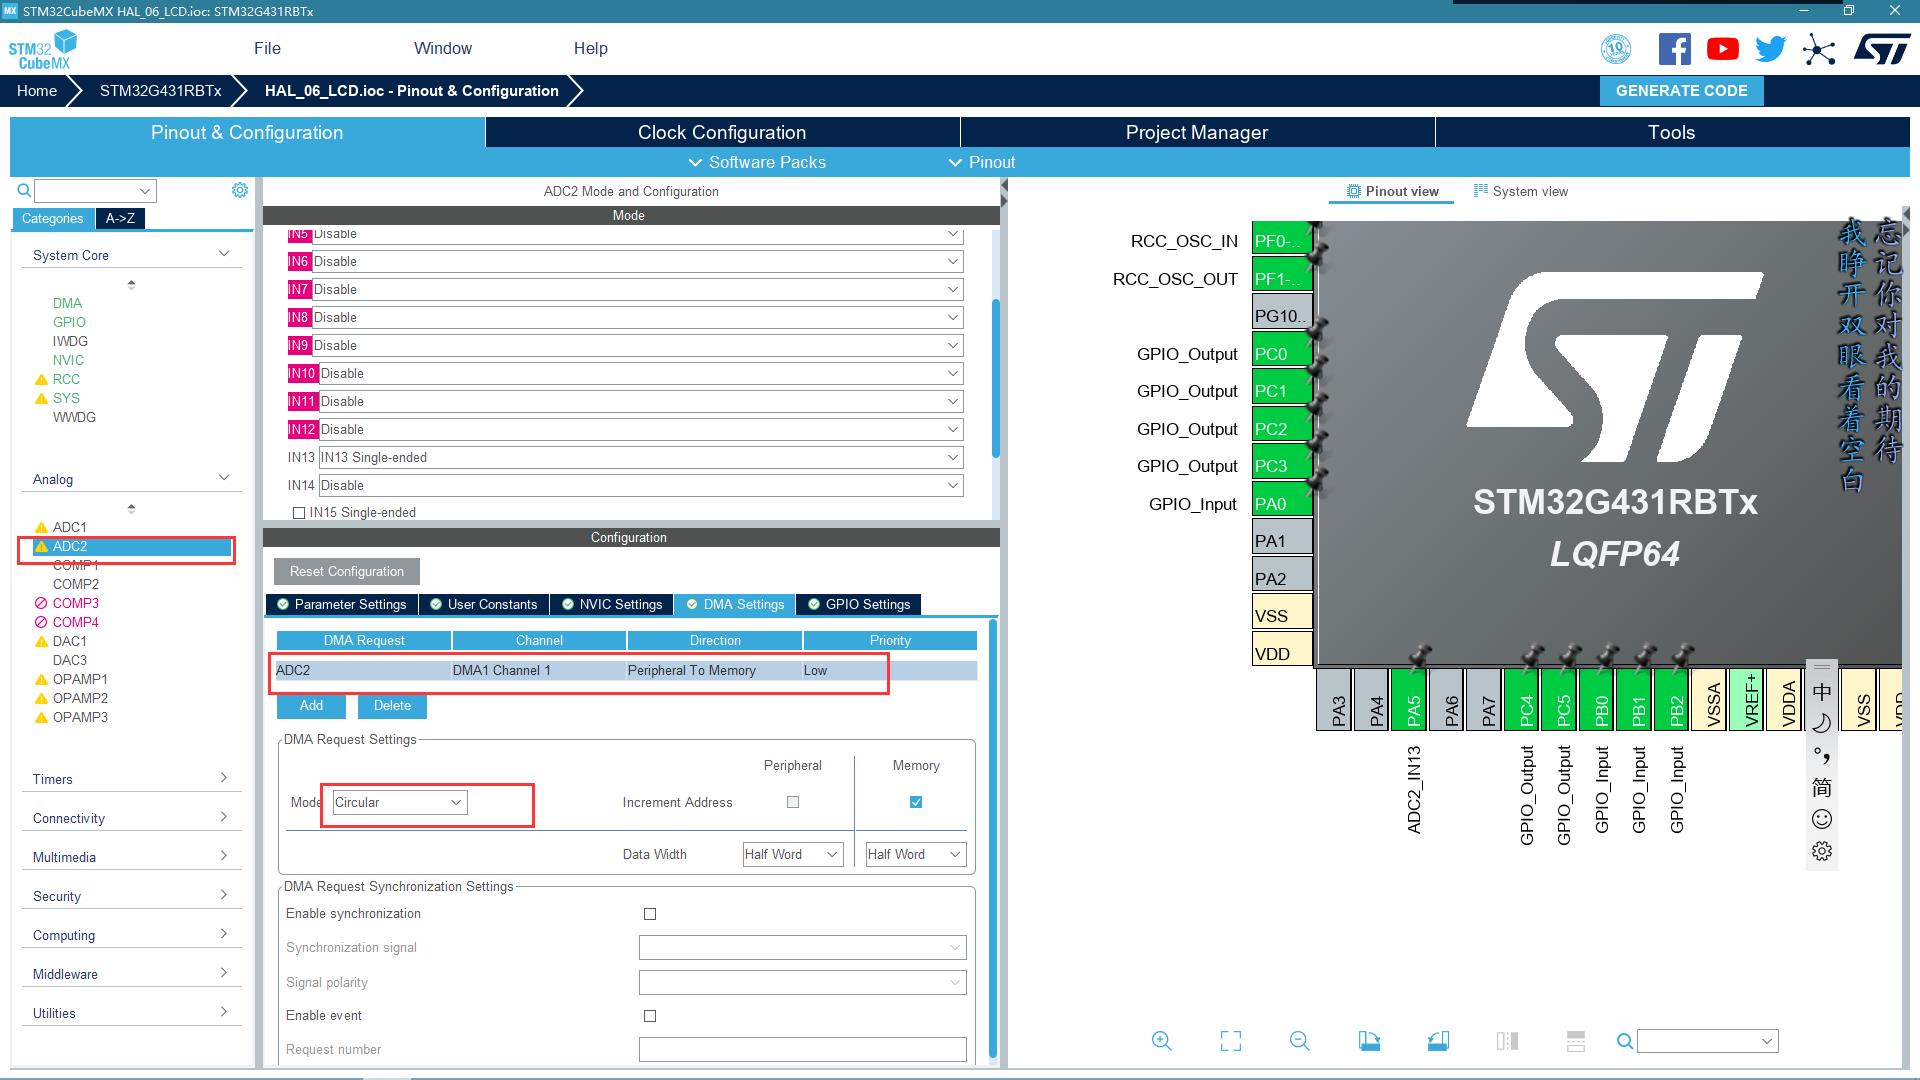1920x1080 pixels.
Task: Open the IN10 Disable dropdown
Action: pos(641,373)
